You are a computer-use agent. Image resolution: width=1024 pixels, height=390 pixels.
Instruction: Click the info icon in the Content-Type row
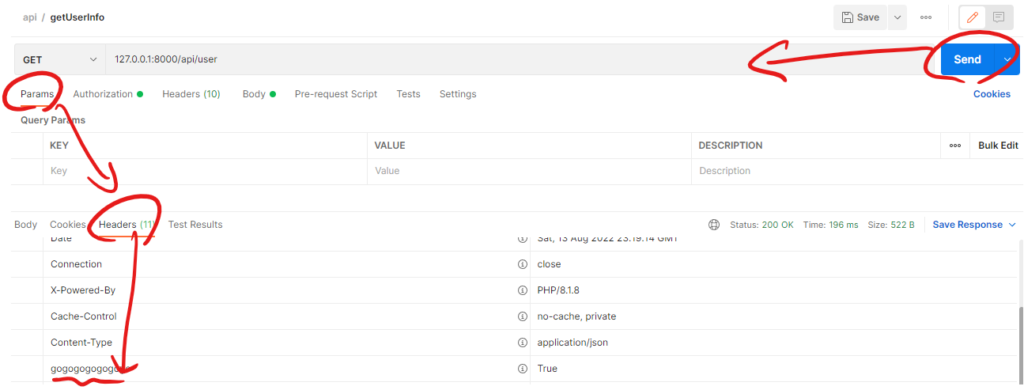[522, 343]
